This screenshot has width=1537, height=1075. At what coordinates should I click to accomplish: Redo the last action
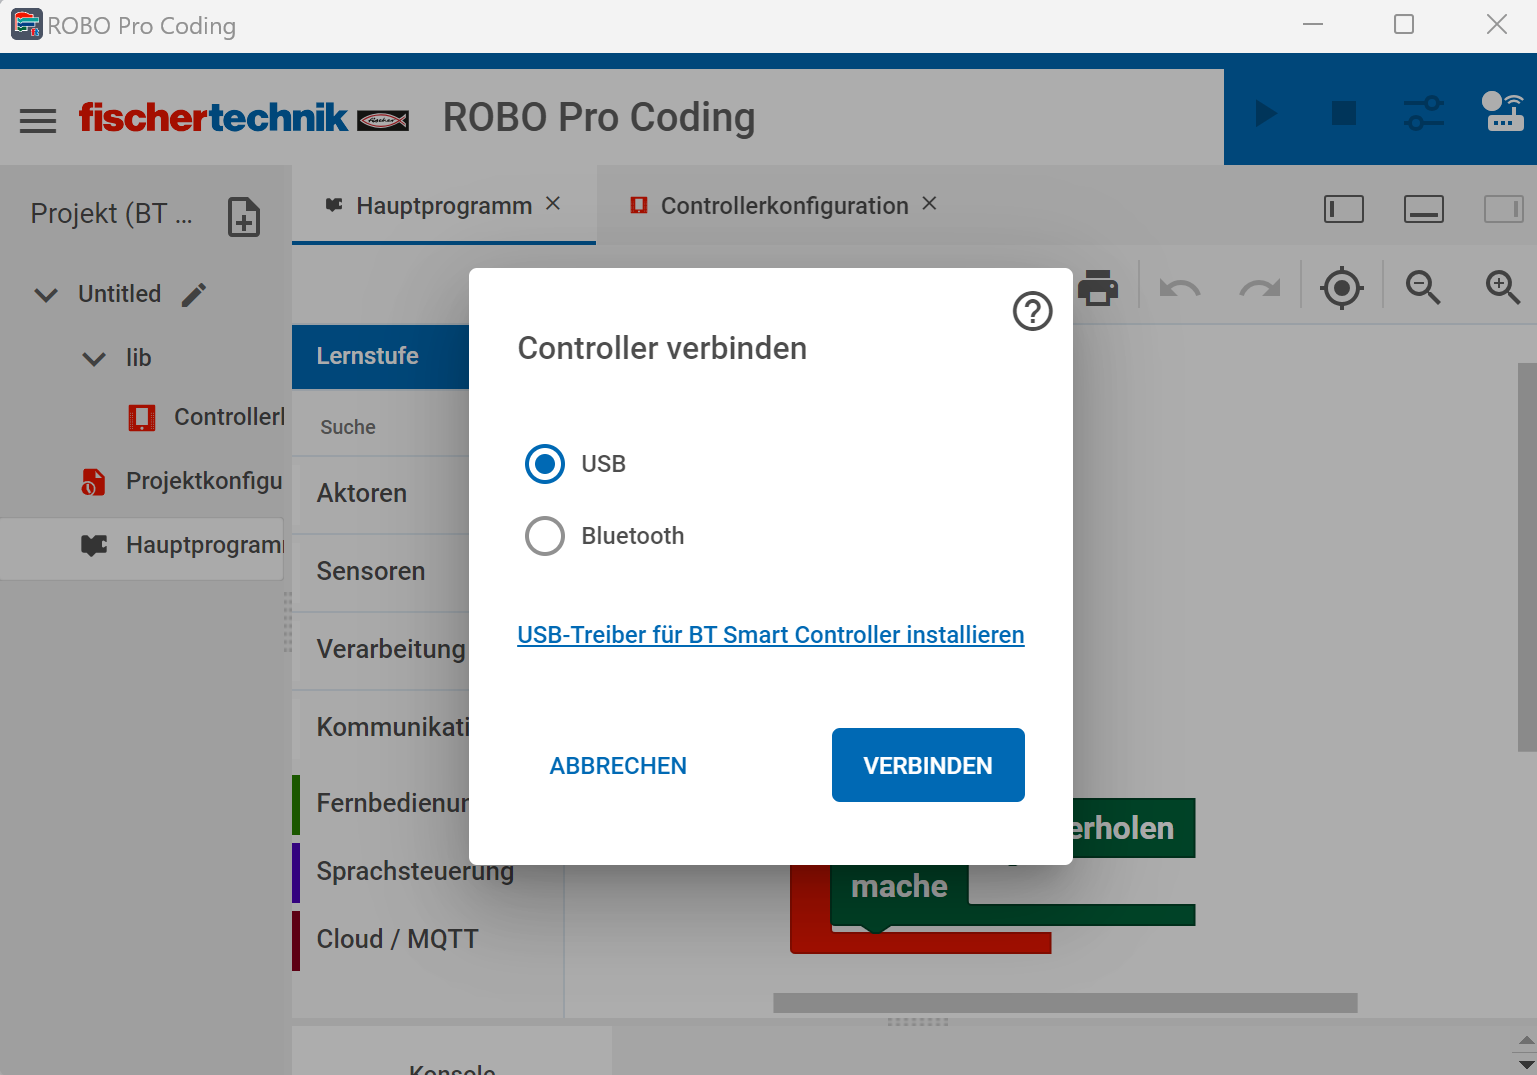coord(1260,288)
